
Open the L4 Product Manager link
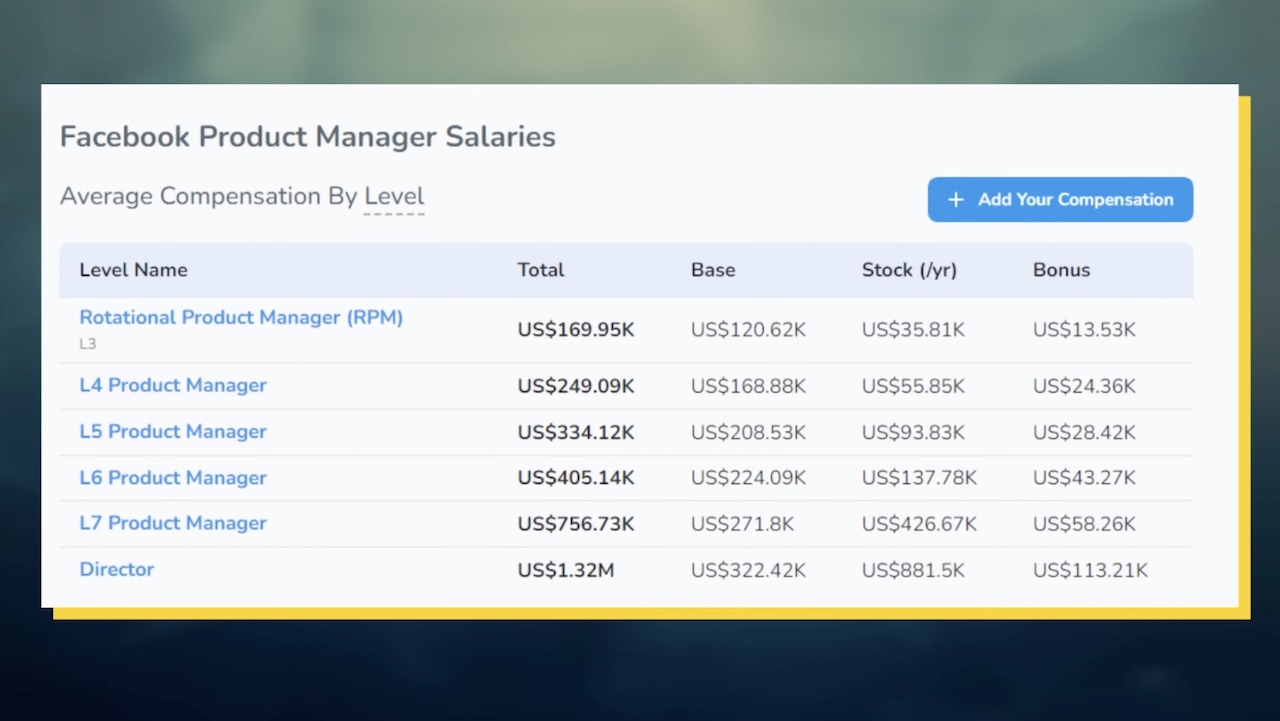(x=173, y=385)
